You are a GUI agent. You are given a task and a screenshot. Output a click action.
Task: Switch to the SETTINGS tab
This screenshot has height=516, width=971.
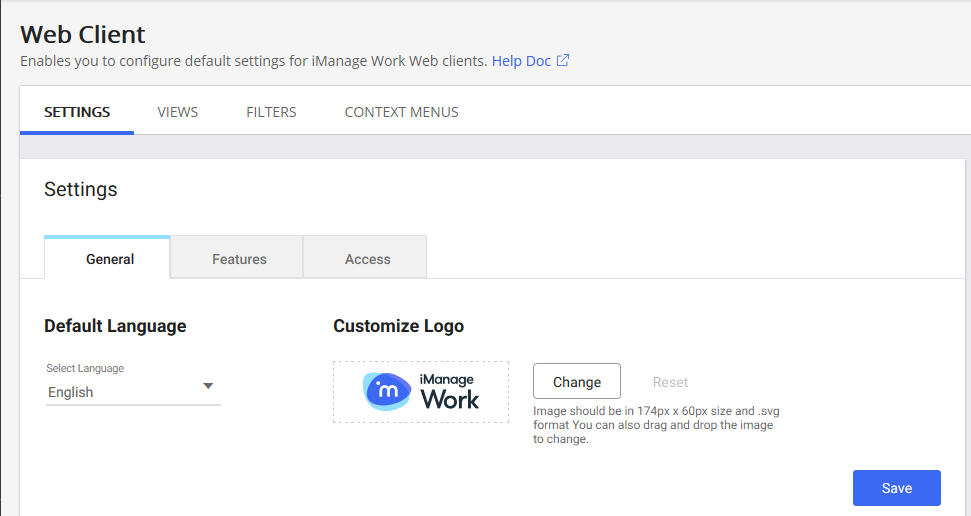pos(77,112)
